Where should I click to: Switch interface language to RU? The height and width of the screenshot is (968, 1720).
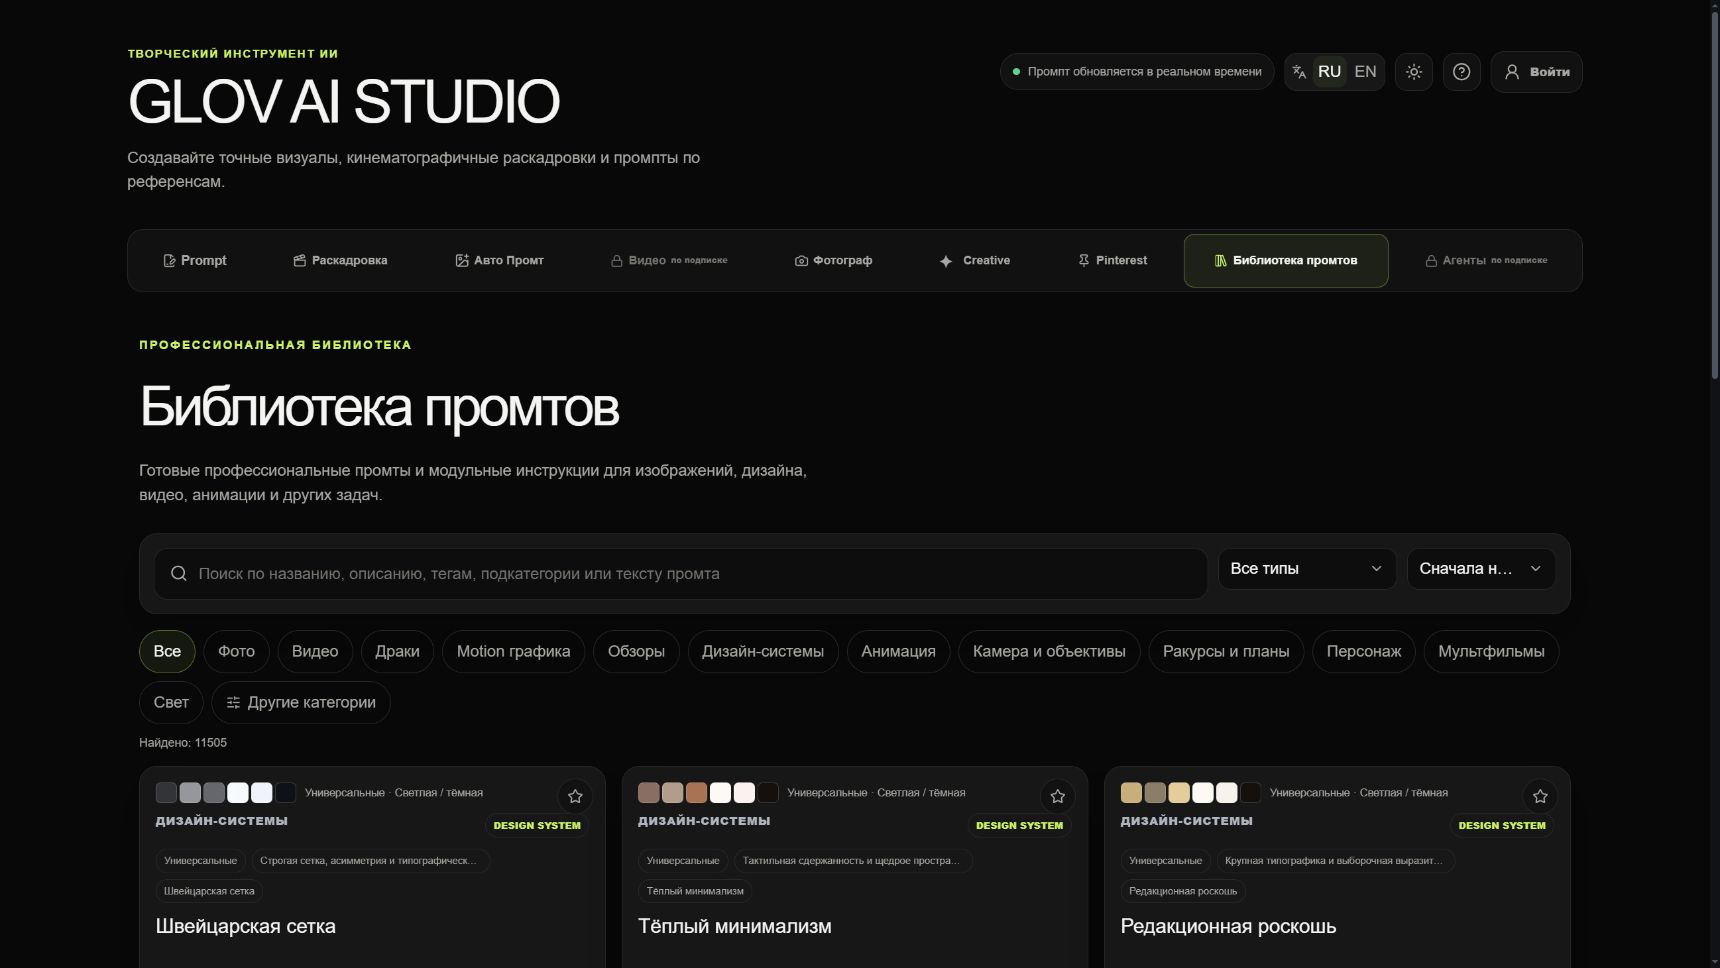[x=1329, y=72]
